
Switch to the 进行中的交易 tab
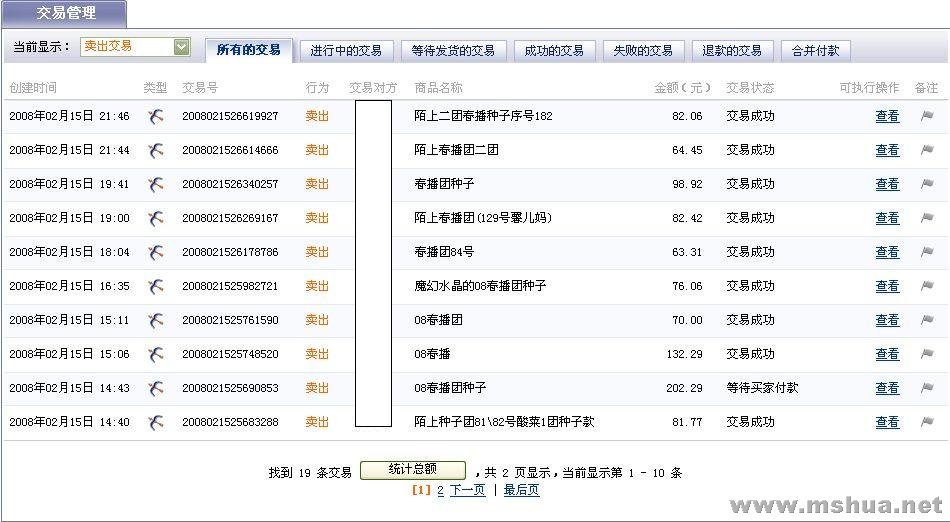click(x=346, y=50)
